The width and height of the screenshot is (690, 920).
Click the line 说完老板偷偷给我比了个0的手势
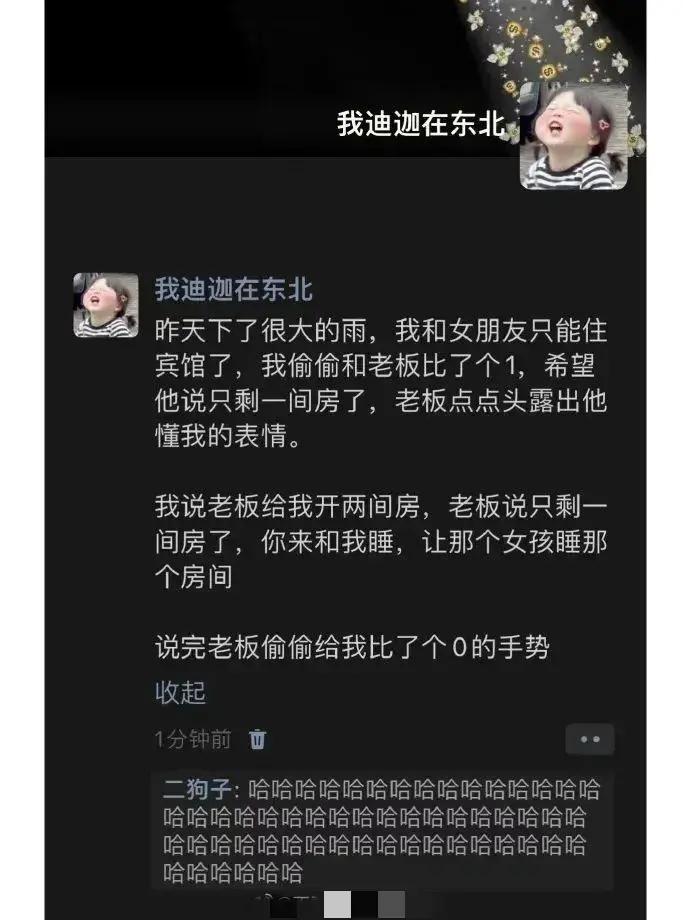click(352, 648)
